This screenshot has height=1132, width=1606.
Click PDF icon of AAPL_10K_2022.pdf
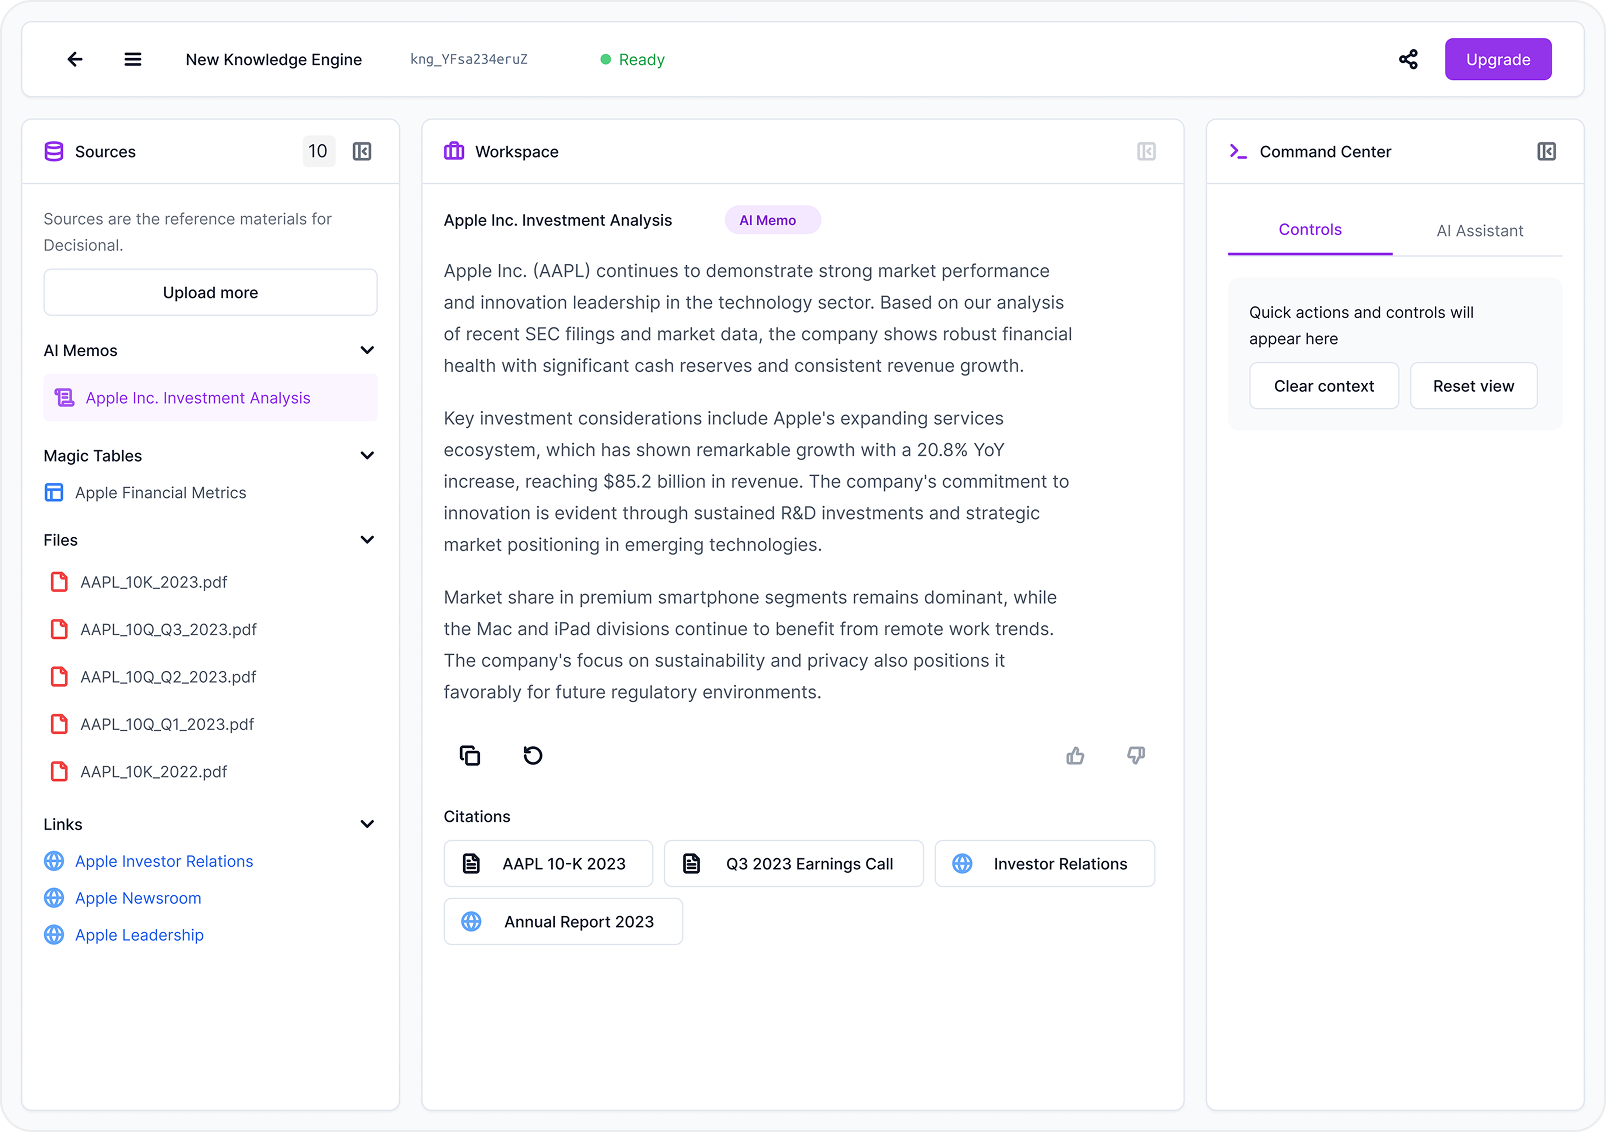[59, 772]
